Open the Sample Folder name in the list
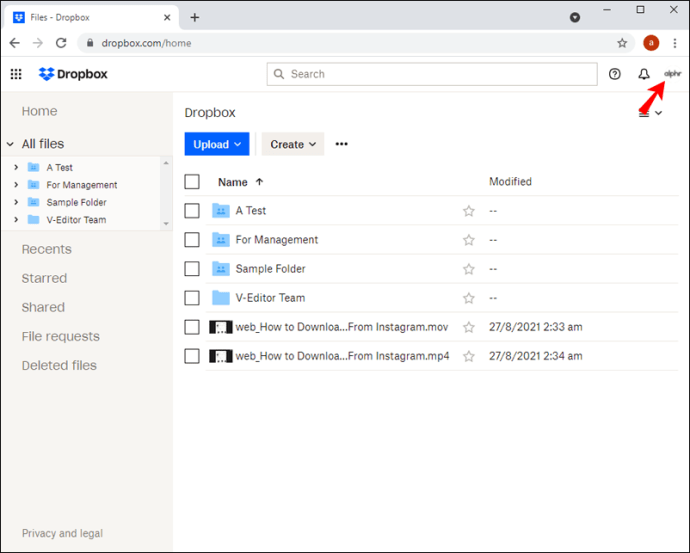 click(x=271, y=269)
